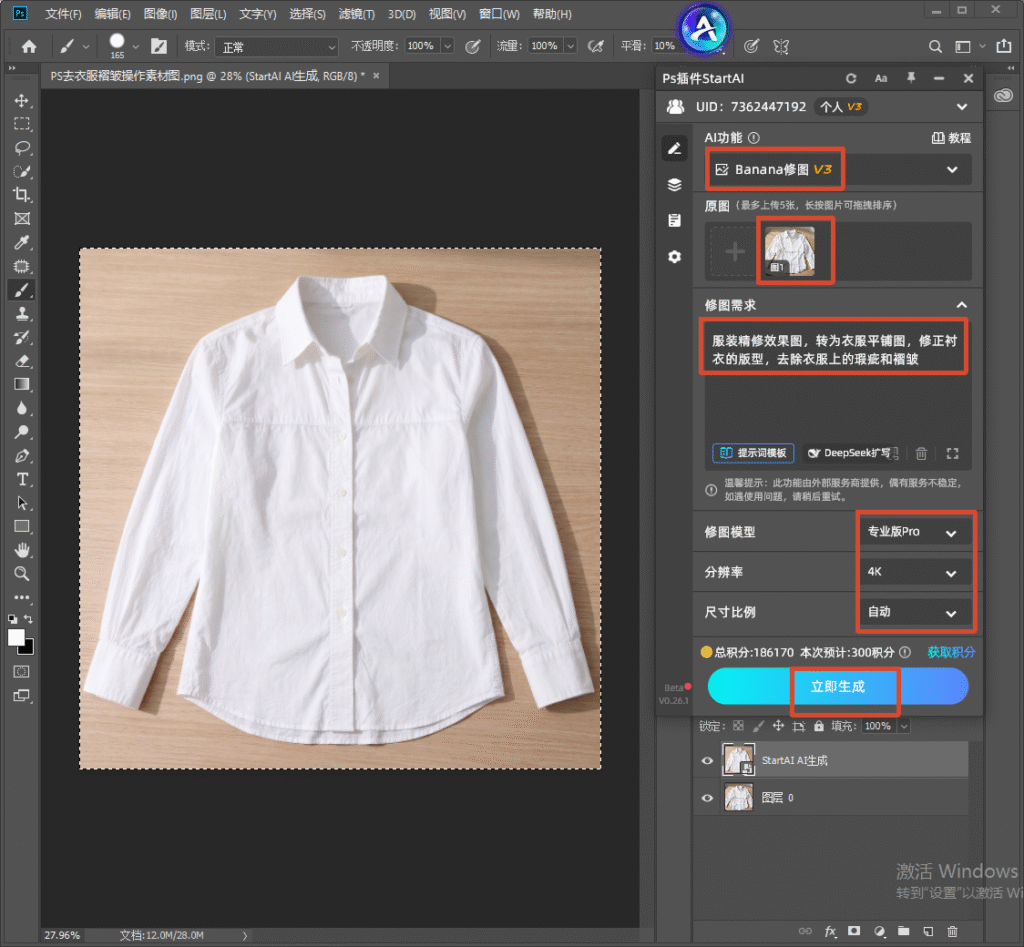Viewport: 1024px width, 947px height.
Task: Toggle airbrush build-up effect
Action: tap(595, 46)
